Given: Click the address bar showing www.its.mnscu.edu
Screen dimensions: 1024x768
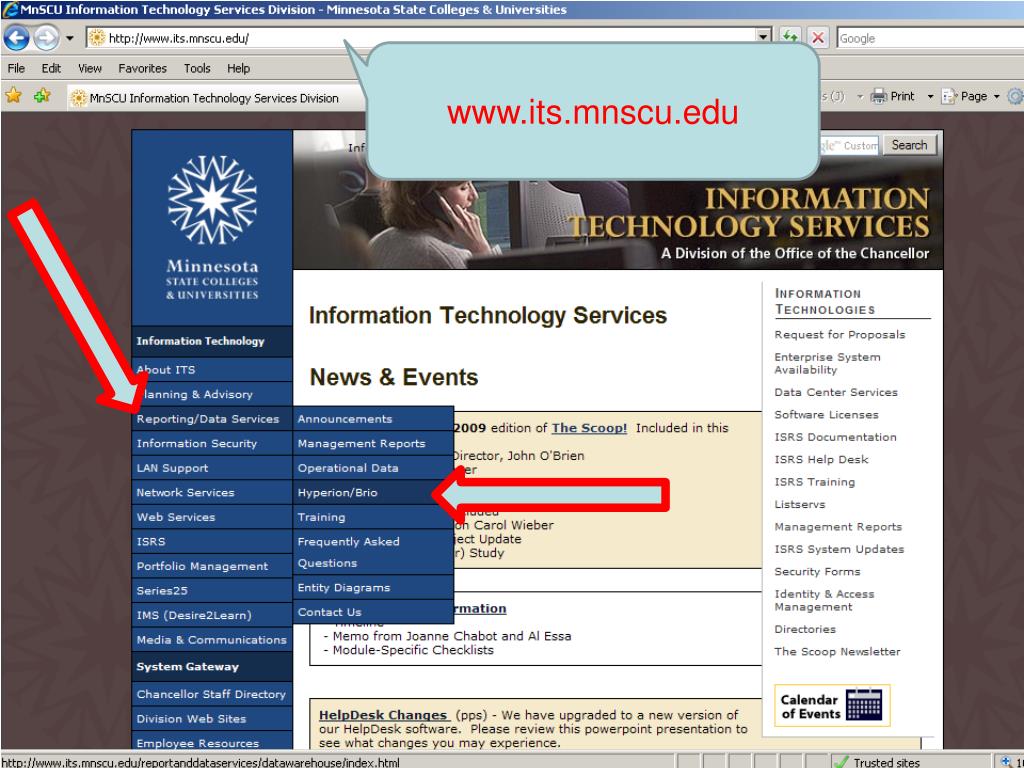Looking at the screenshot, I should point(421,38).
